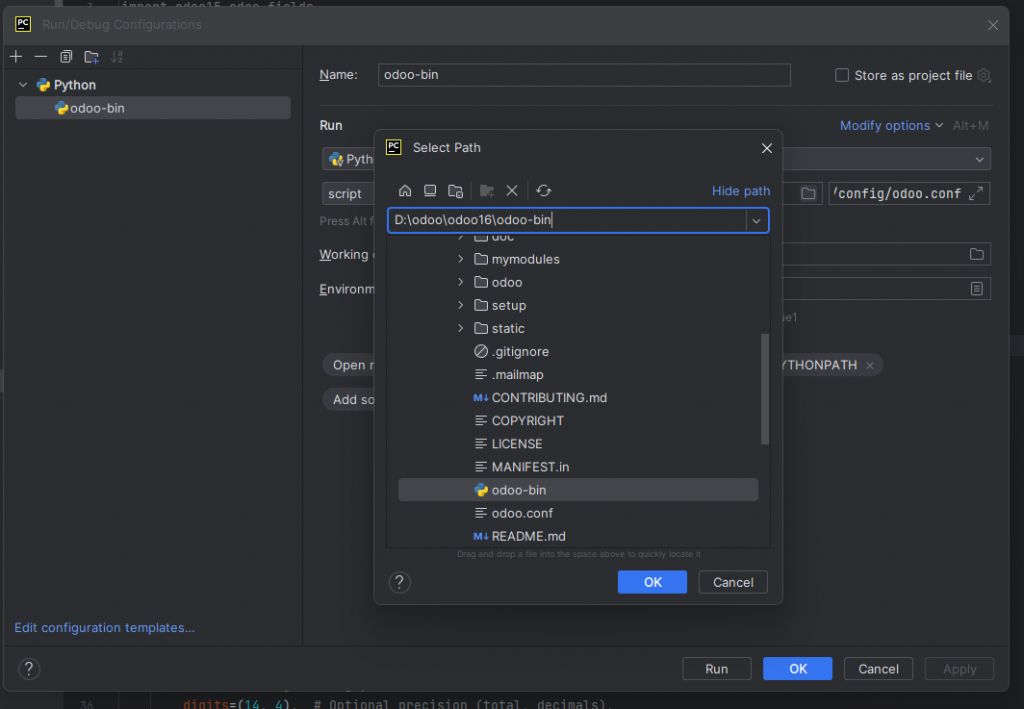Open the path history dropdown arrow

(756, 221)
